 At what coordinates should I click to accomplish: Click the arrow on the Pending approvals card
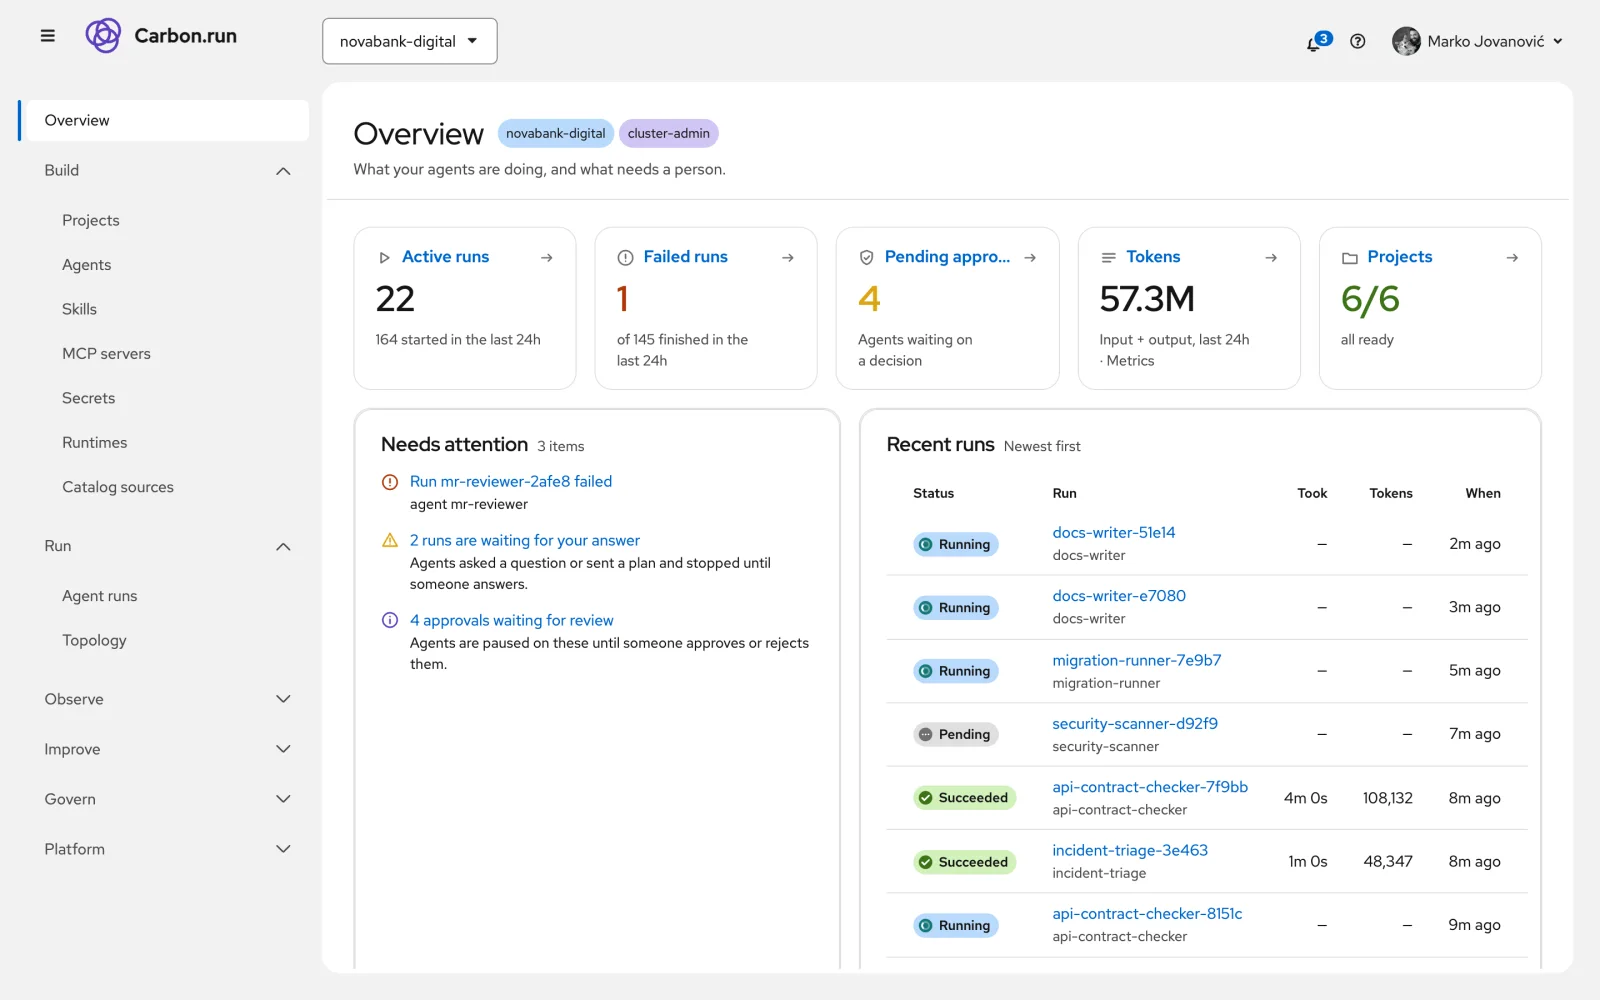click(x=1030, y=258)
